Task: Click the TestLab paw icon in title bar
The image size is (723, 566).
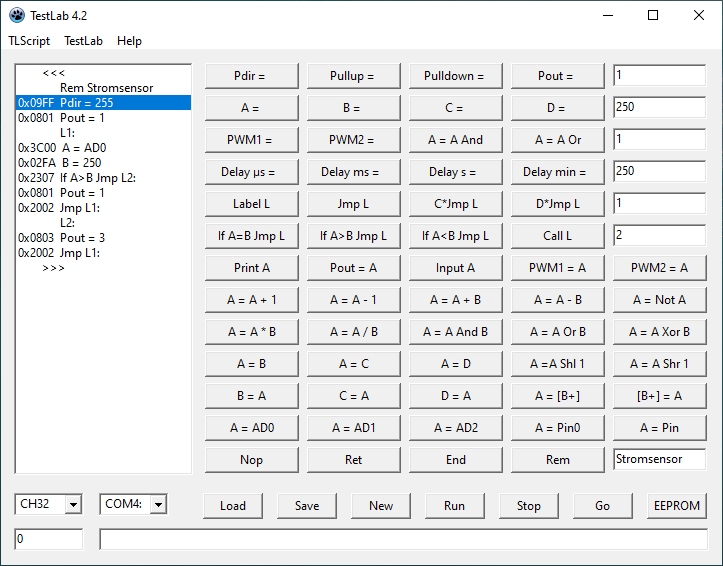Action: (x=17, y=15)
